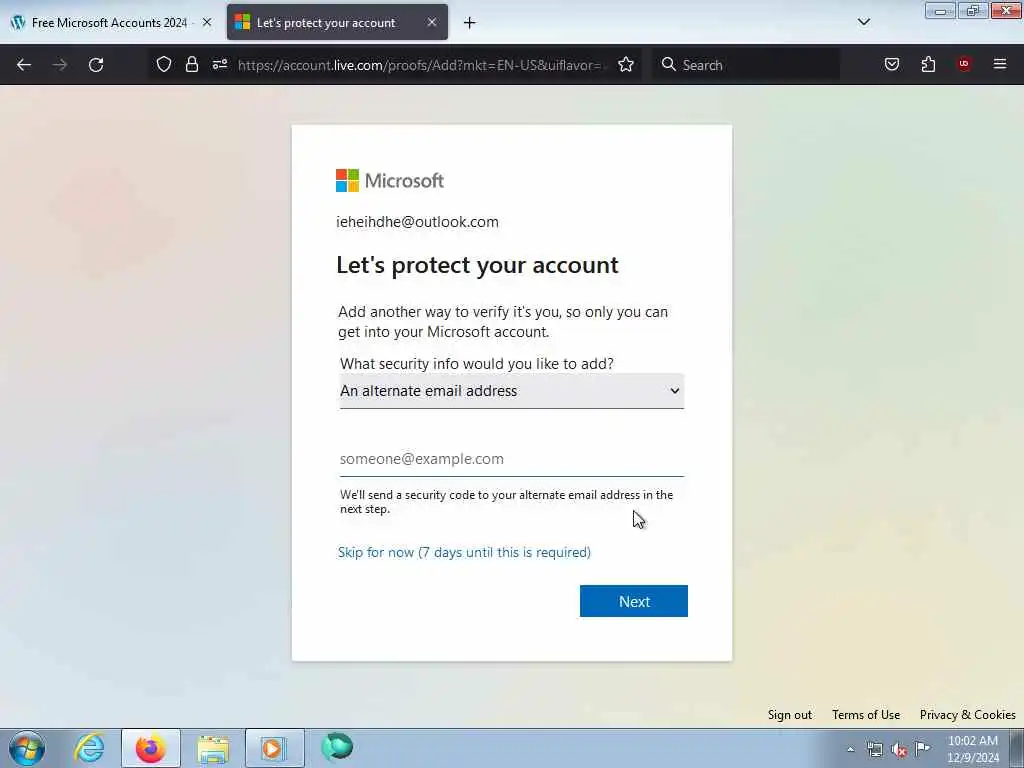This screenshot has height=768, width=1024.
Task: Click the Firefox taskbar icon
Action: coord(151,748)
